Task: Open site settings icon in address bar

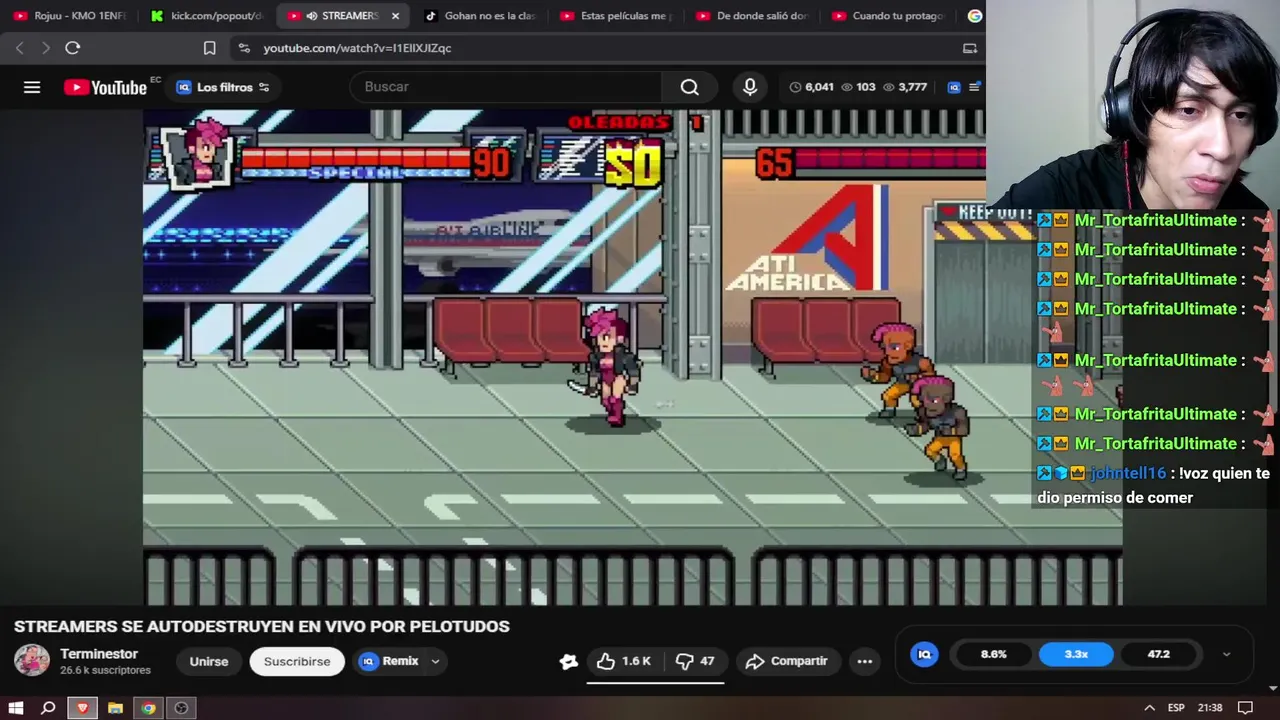Action: click(244, 48)
